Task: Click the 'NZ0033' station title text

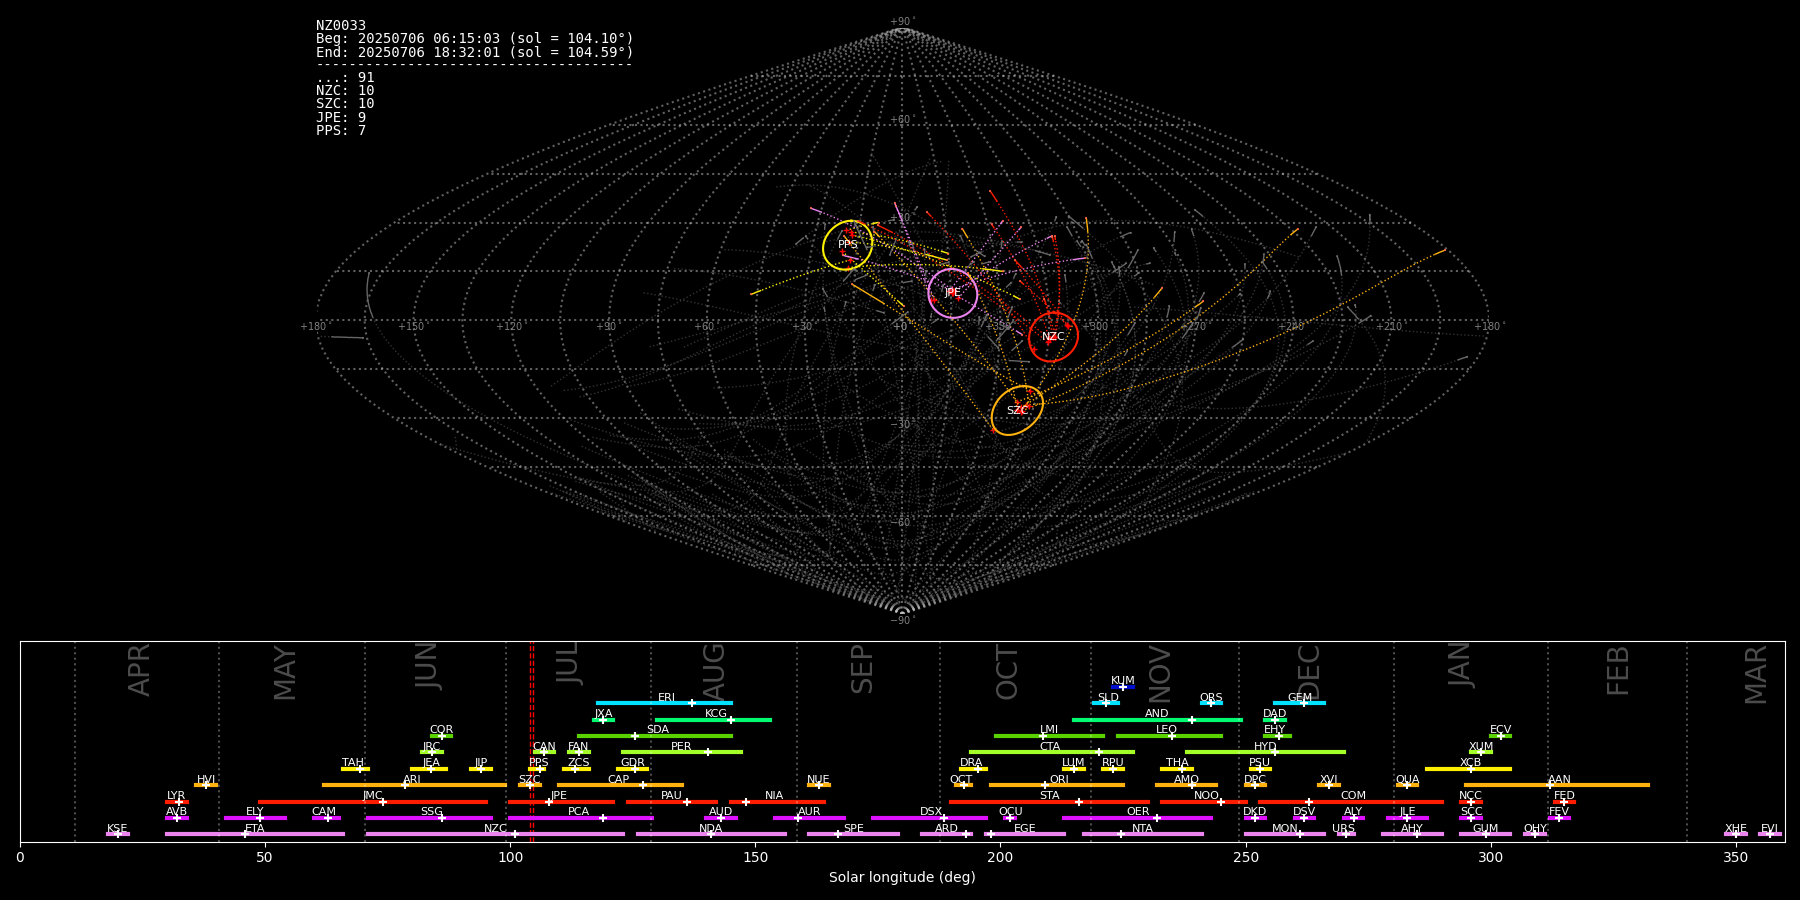Action: (341, 26)
